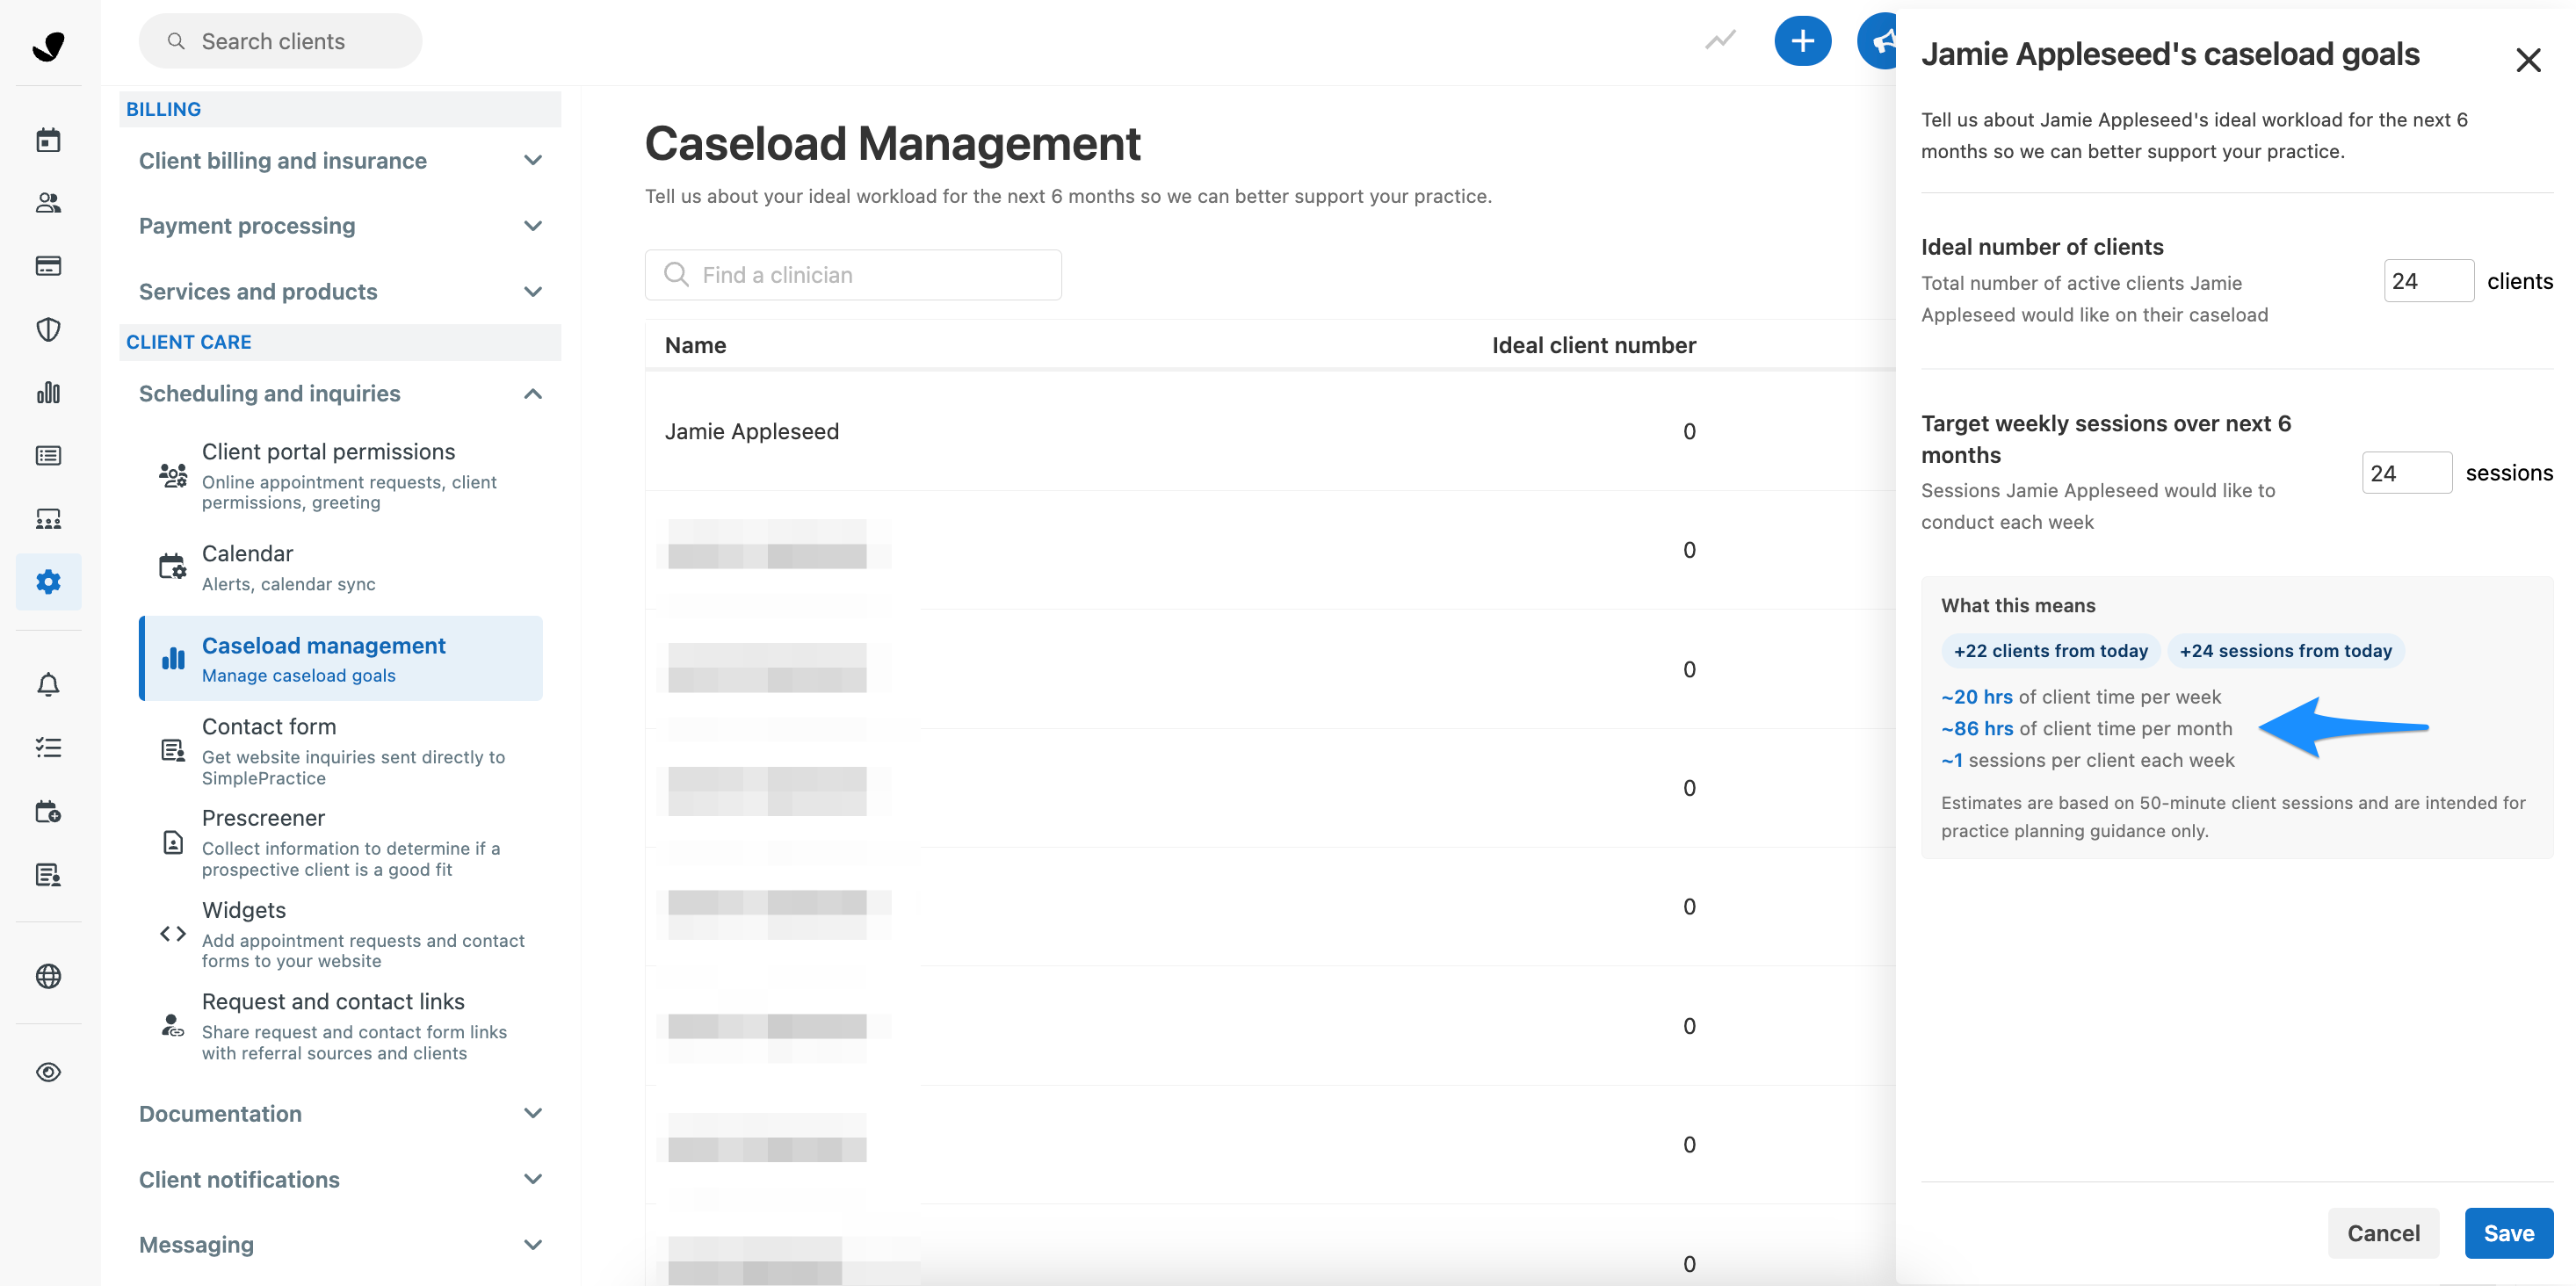Open the group presentation icon in left rail
This screenshot has height=1286, width=2576.
click(x=48, y=519)
